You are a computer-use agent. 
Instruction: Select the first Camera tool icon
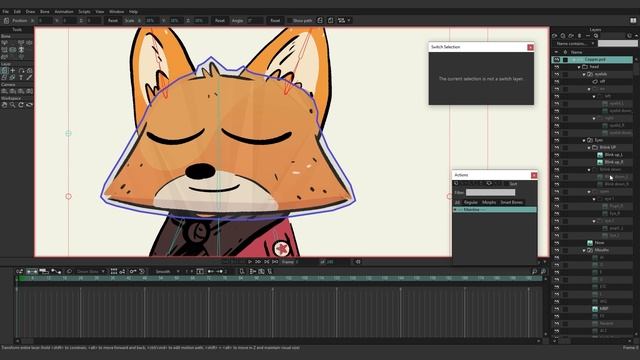4,91
